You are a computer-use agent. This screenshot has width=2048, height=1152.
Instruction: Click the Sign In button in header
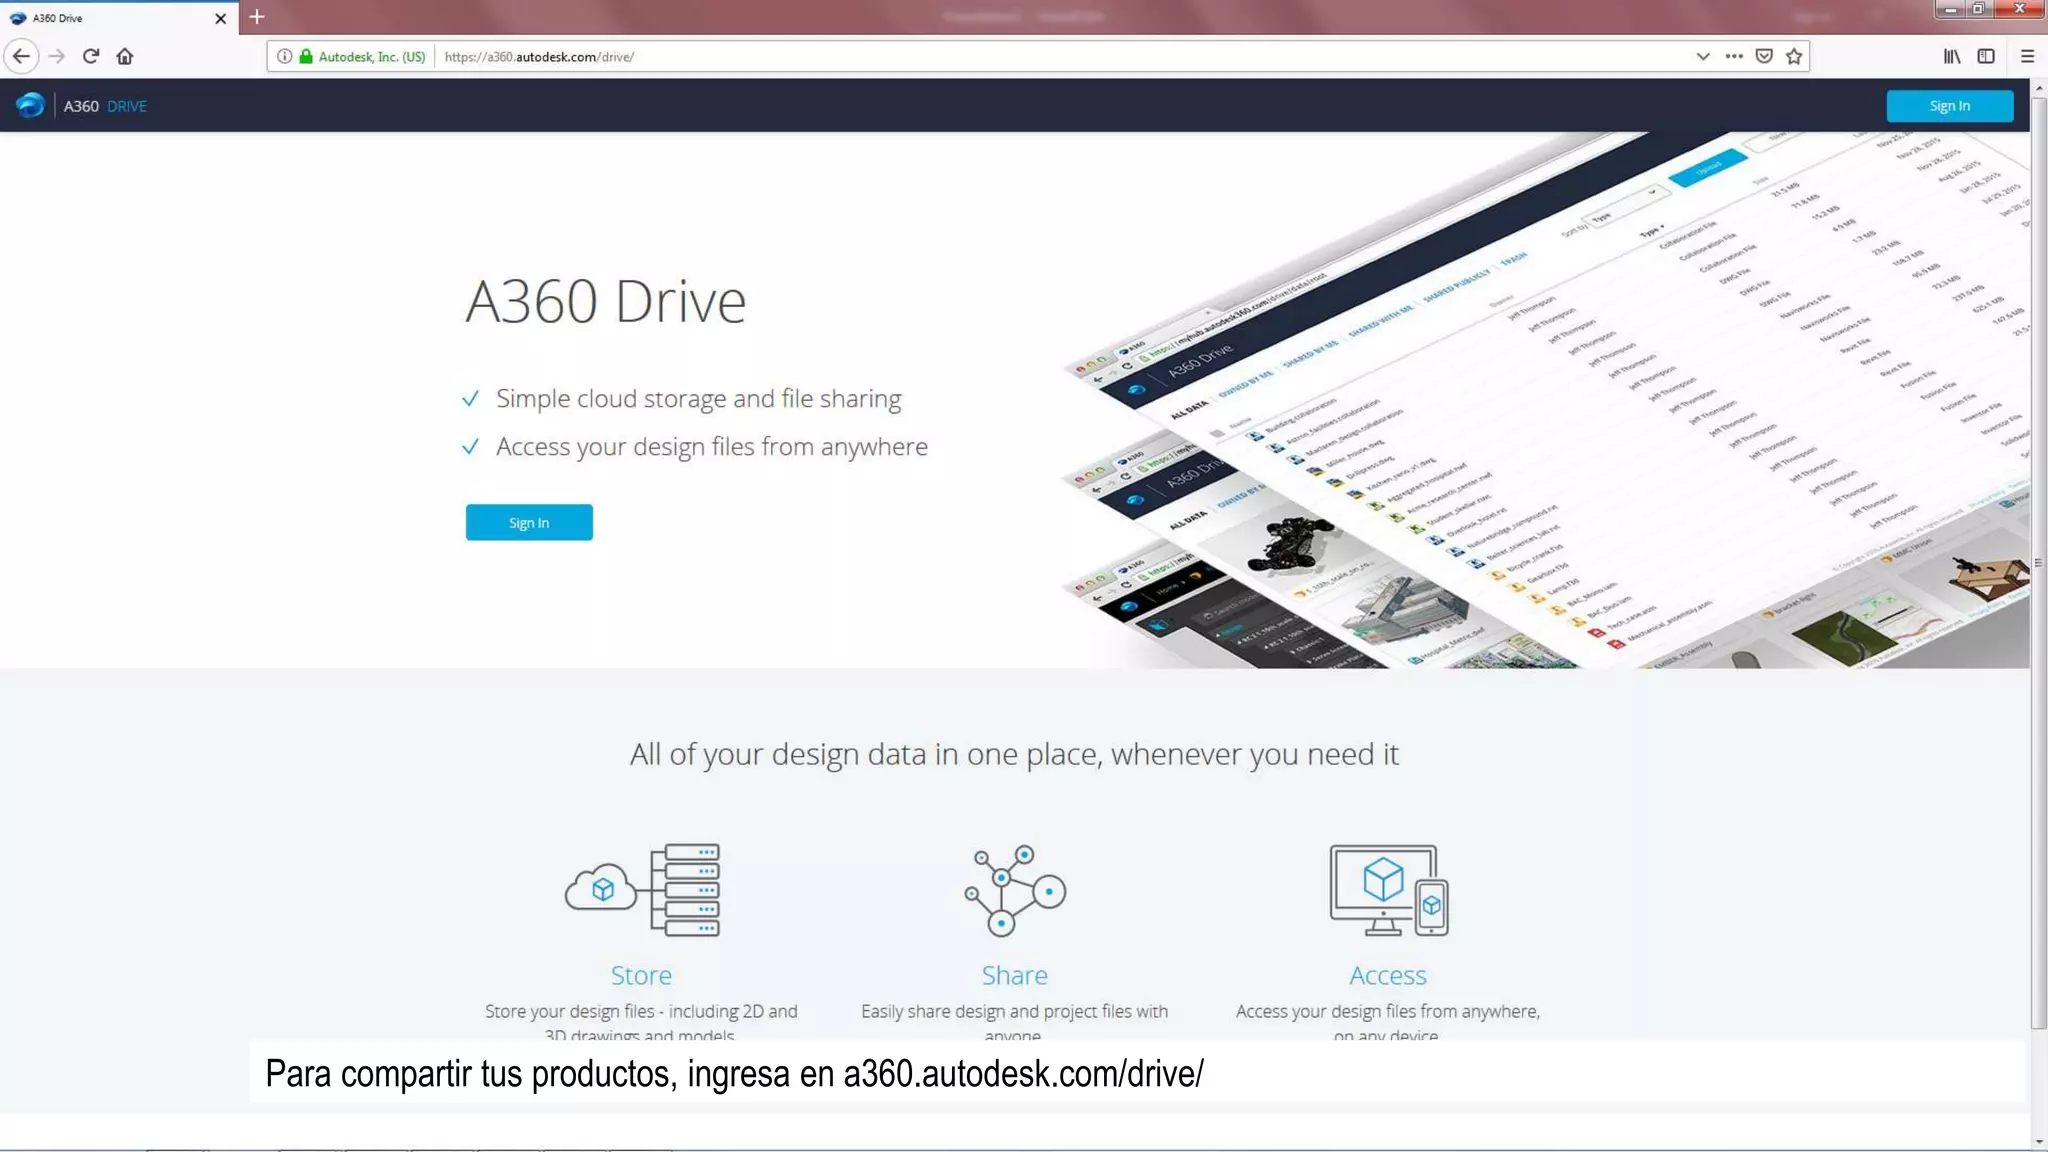tap(1949, 106)
